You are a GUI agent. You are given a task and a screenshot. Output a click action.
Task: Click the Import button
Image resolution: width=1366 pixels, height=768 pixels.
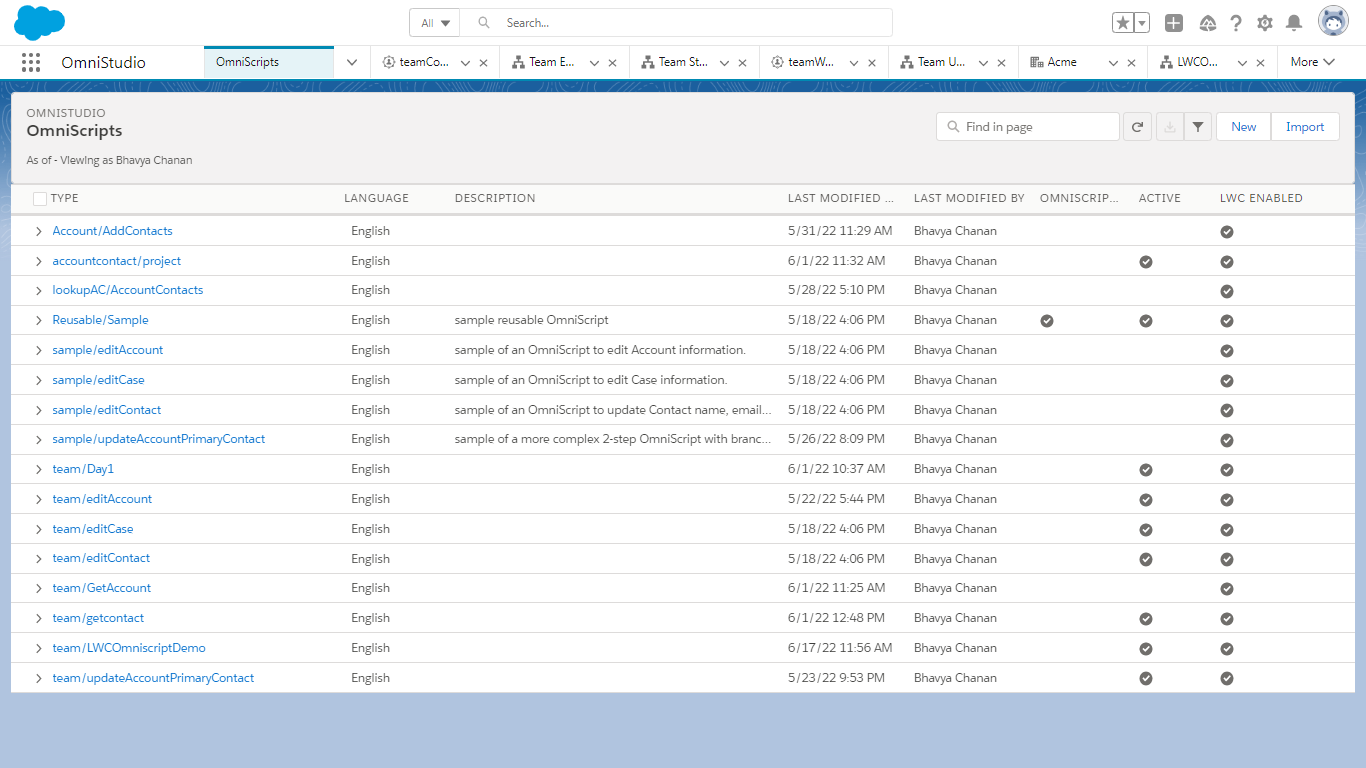point(1305,127)
